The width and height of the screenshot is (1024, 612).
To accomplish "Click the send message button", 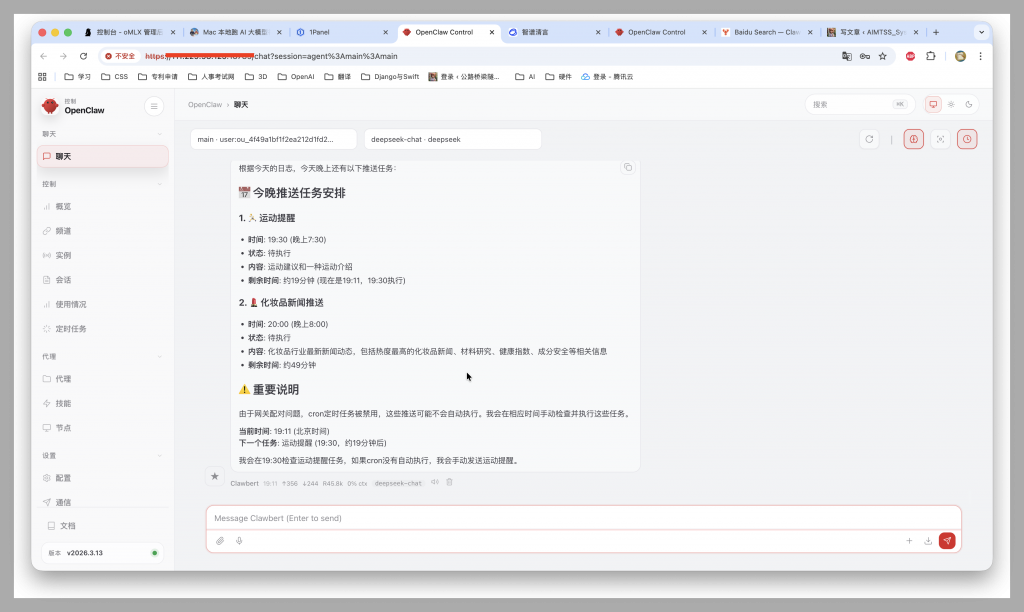I will coord(947,541).
